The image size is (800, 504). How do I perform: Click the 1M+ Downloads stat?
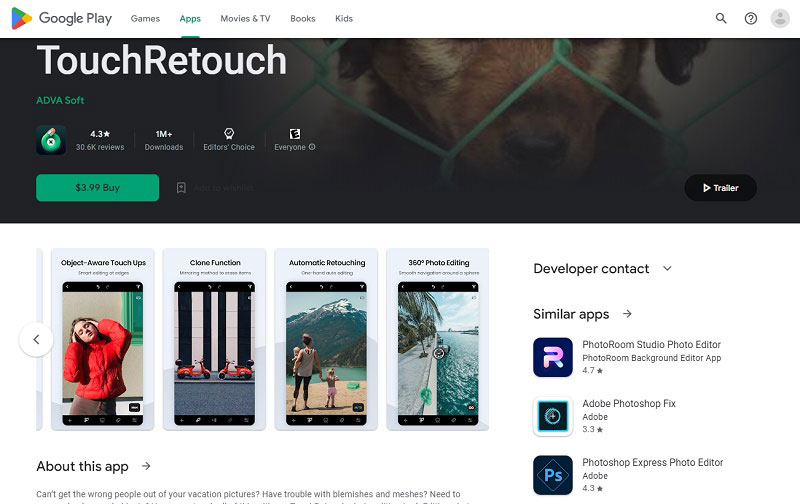pos(164,140)
